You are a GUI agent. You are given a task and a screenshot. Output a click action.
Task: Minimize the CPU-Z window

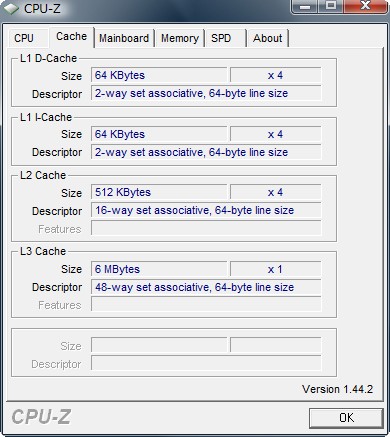(305, 6)
